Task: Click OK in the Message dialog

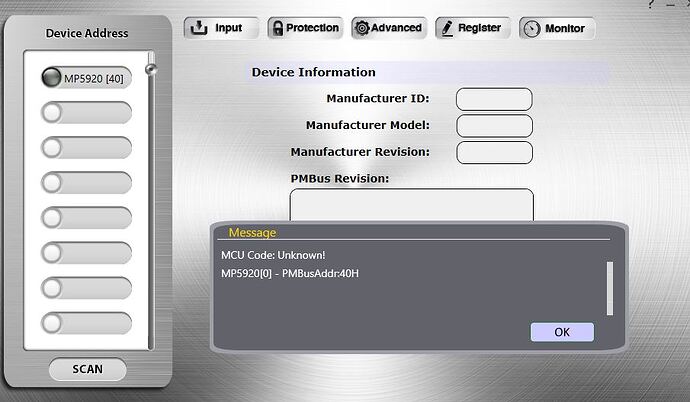Action: tap(562, 332)
